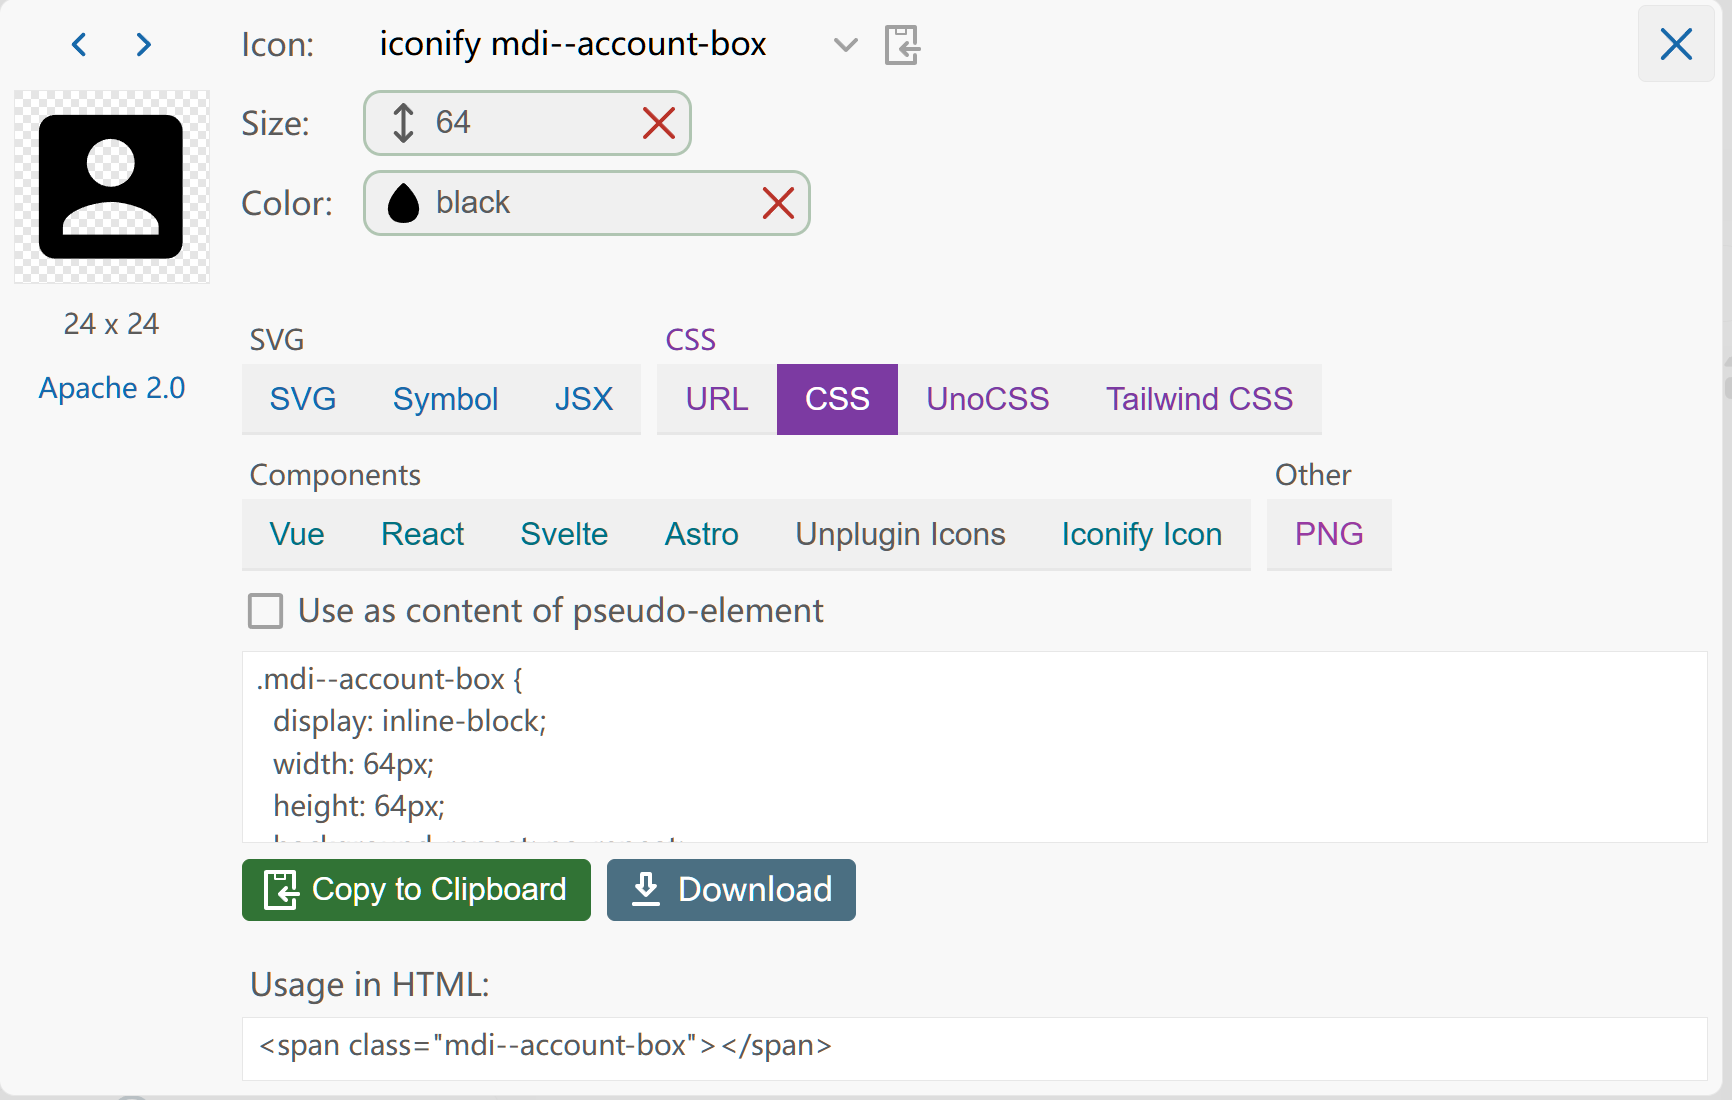The image size is (1732, 1100).
Task: Switch to the Tailwind CSS tab
Action: pyautogui.click(x=1200, y=399)
